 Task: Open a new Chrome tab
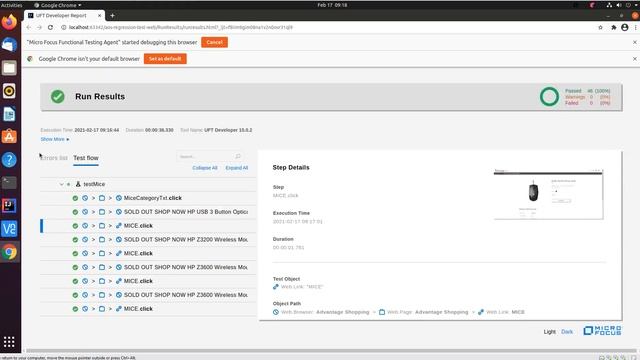pyautogui.click(x=112, y=16)
